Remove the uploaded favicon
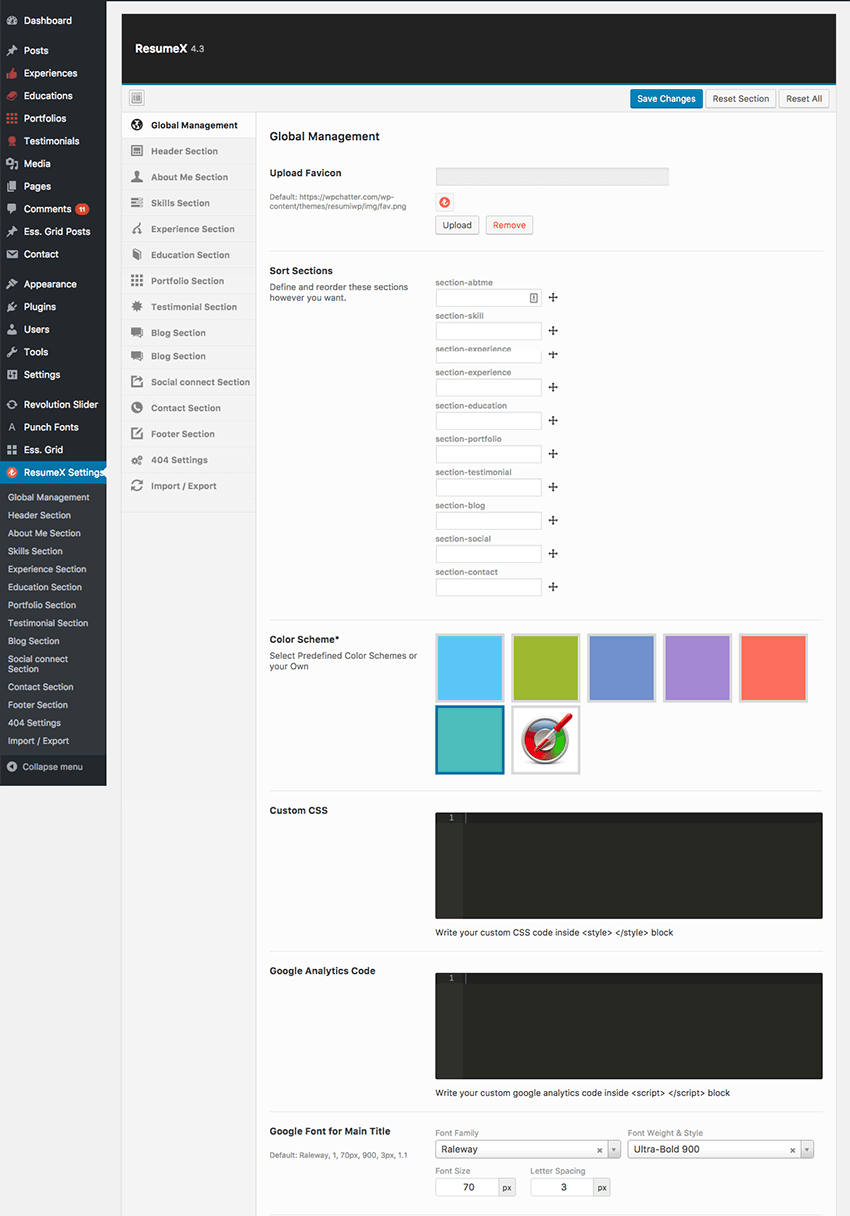 point(509,225)
